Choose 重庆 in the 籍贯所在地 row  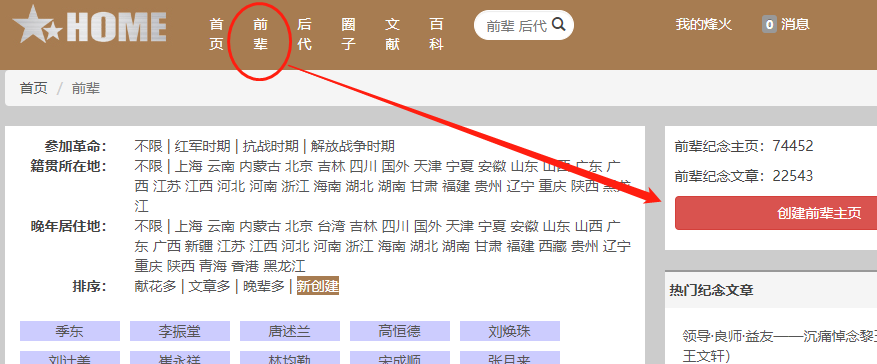[553, 186]
